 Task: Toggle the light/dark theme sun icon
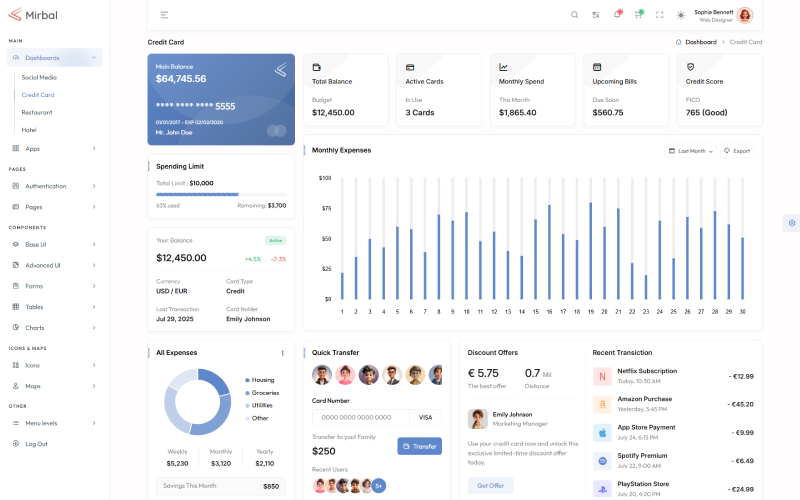pyautogui.click(x=681, y=15)
